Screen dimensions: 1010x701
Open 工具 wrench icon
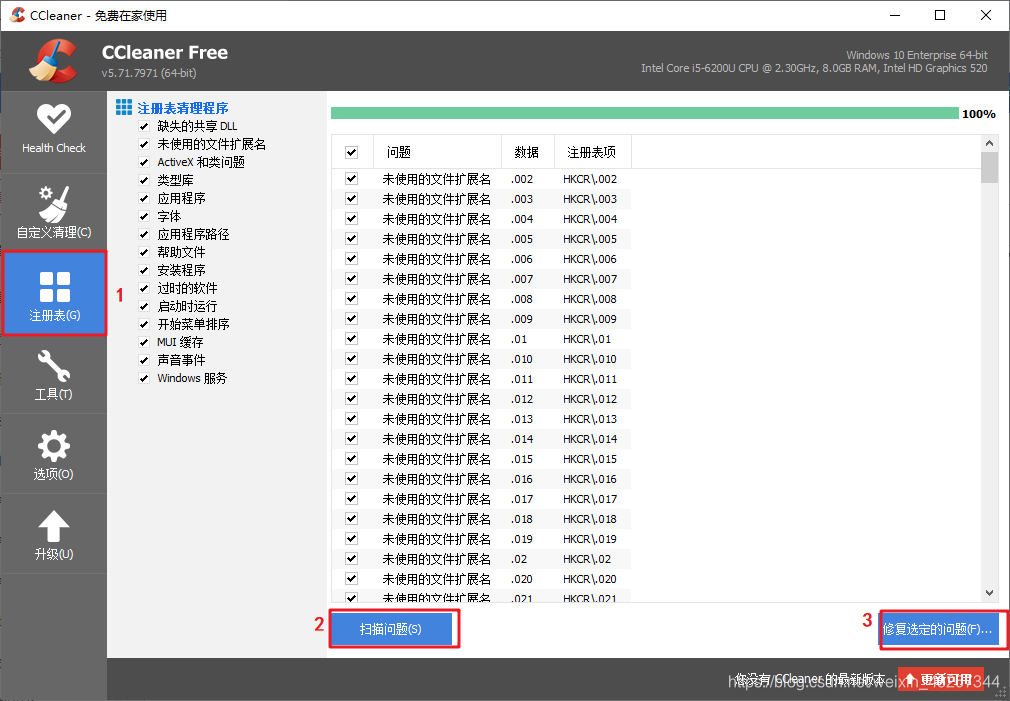click(53, 366)
